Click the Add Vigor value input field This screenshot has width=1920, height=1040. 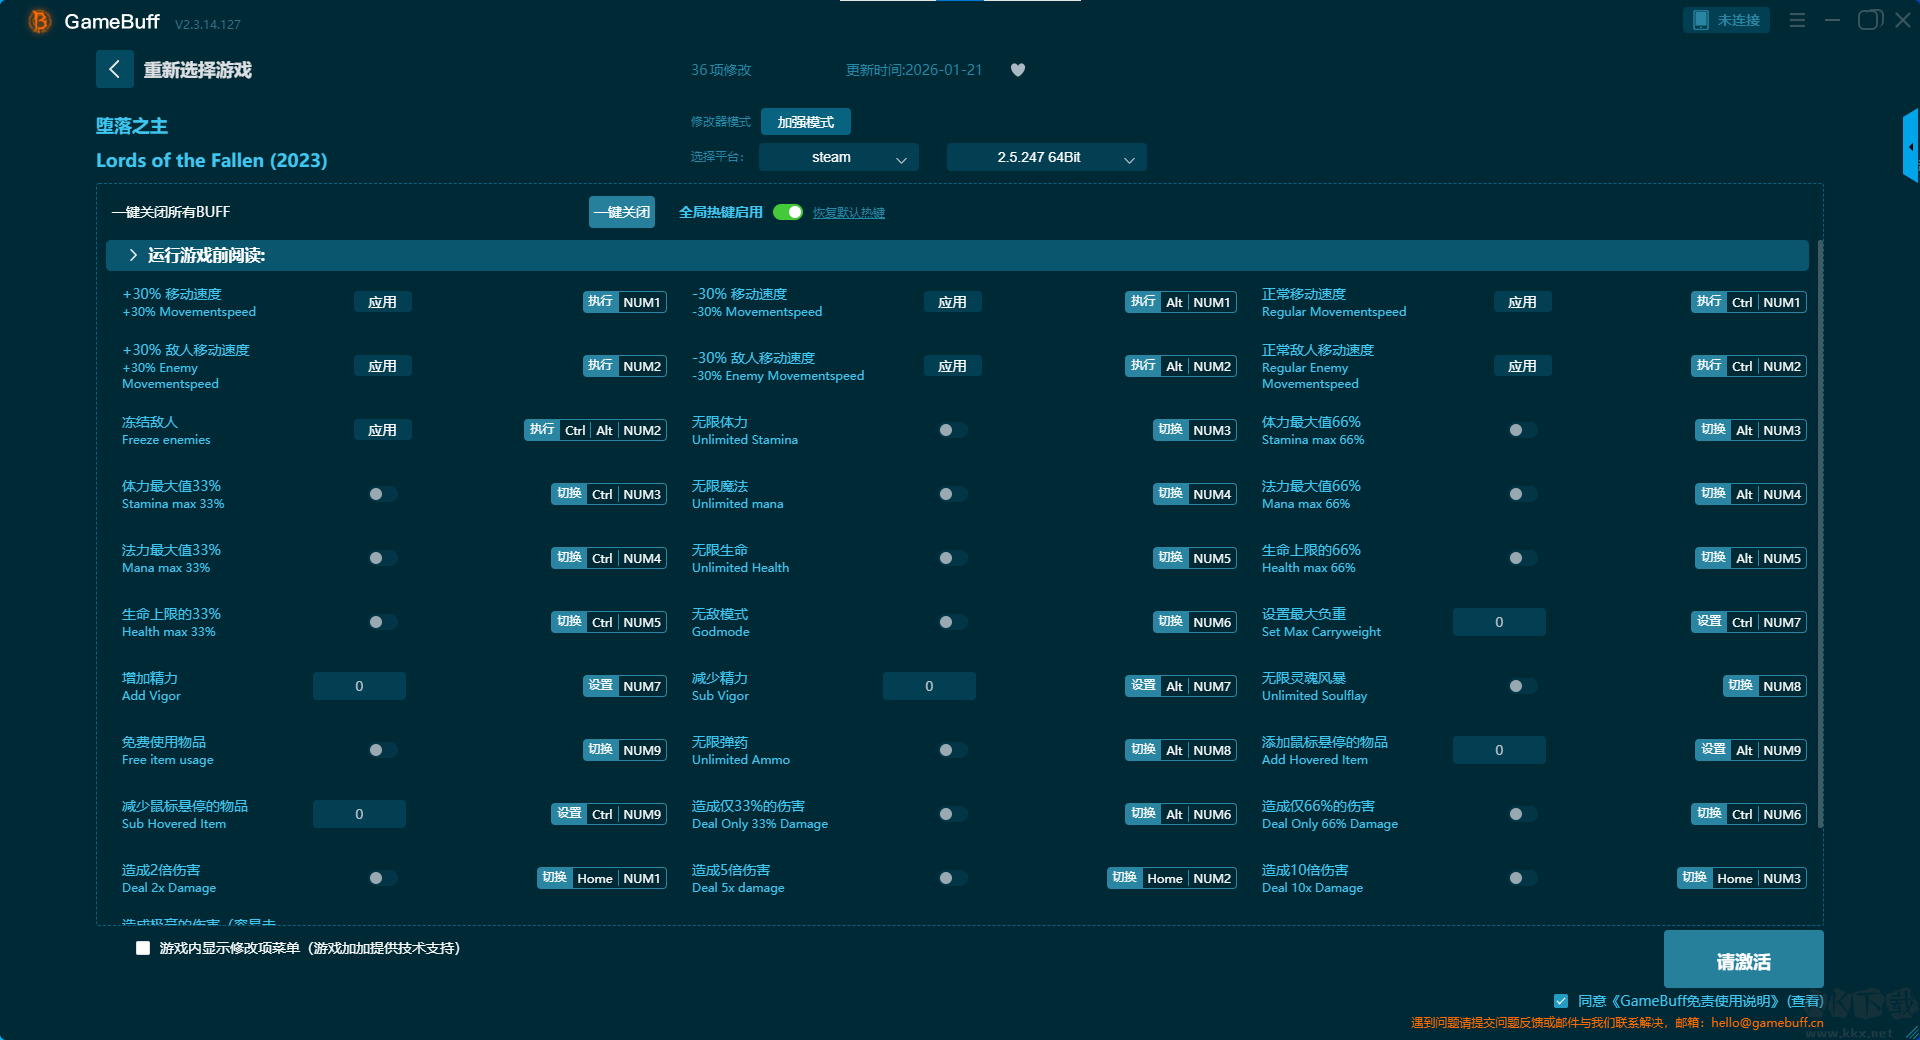(x=359, y=686)
